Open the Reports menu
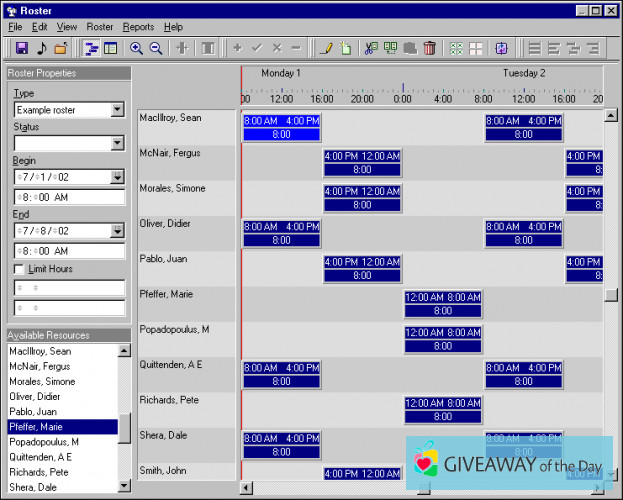This screenshot has width=623, height=500. (x=138, y=27)
